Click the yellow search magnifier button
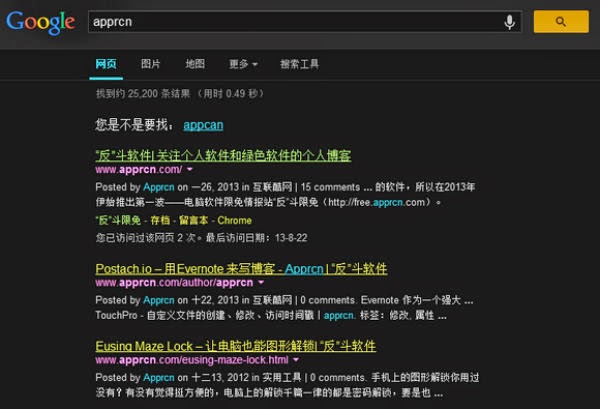 pyautogui.click(x=561, y=21)
